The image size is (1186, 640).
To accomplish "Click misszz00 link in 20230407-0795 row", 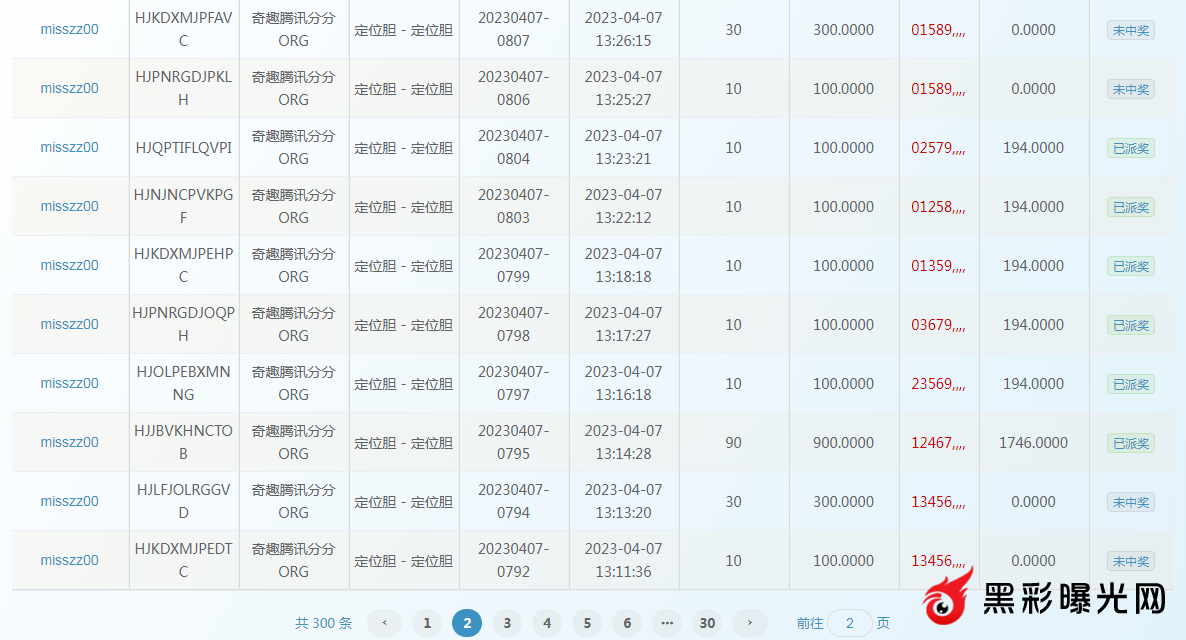I will tap(70, 443).
